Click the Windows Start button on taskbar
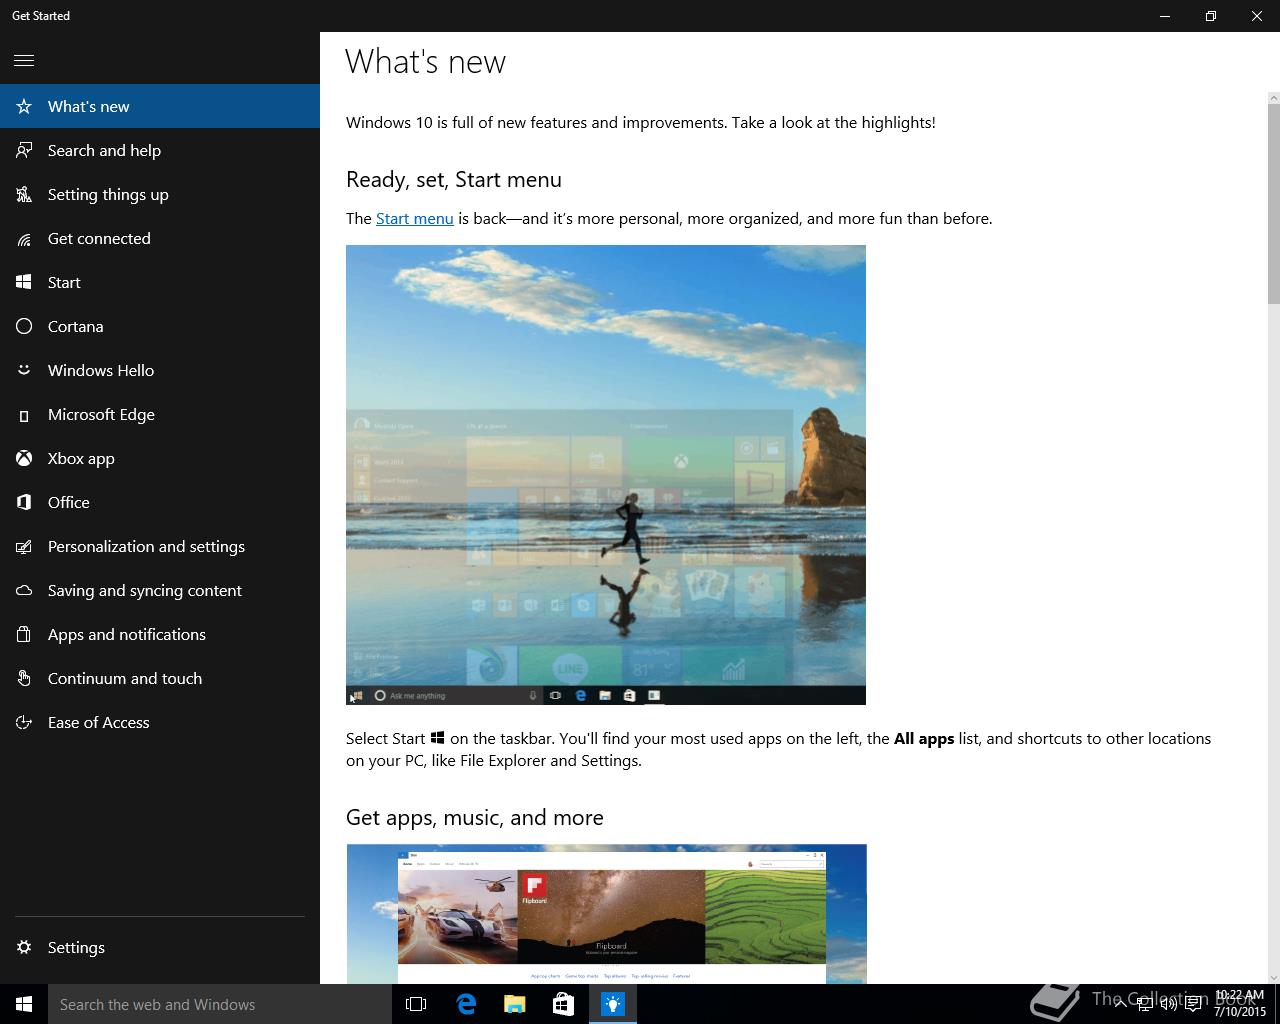This screenshot has height=1024, width=1280. (24, 1004)
